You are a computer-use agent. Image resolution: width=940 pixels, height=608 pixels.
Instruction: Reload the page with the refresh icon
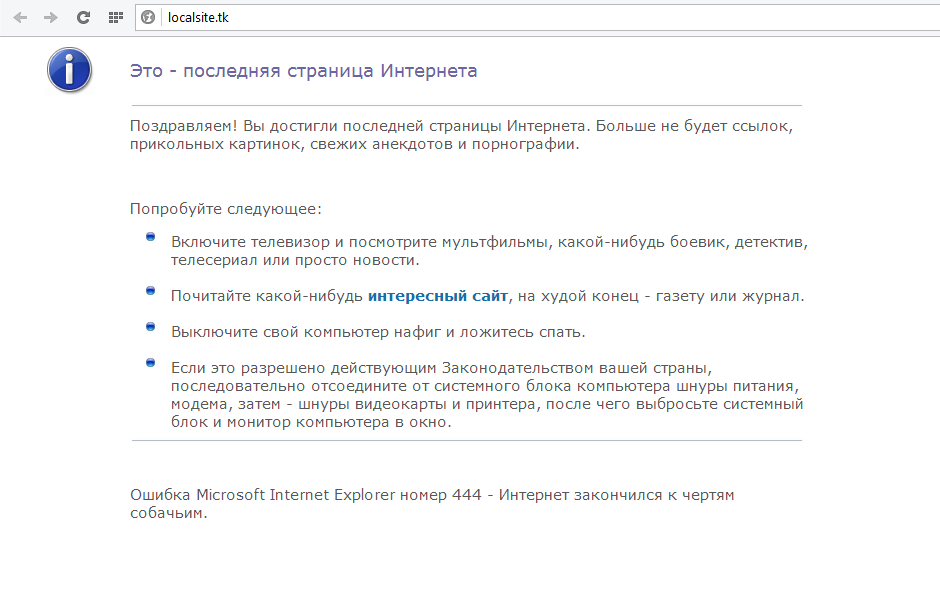click(83, 17)
